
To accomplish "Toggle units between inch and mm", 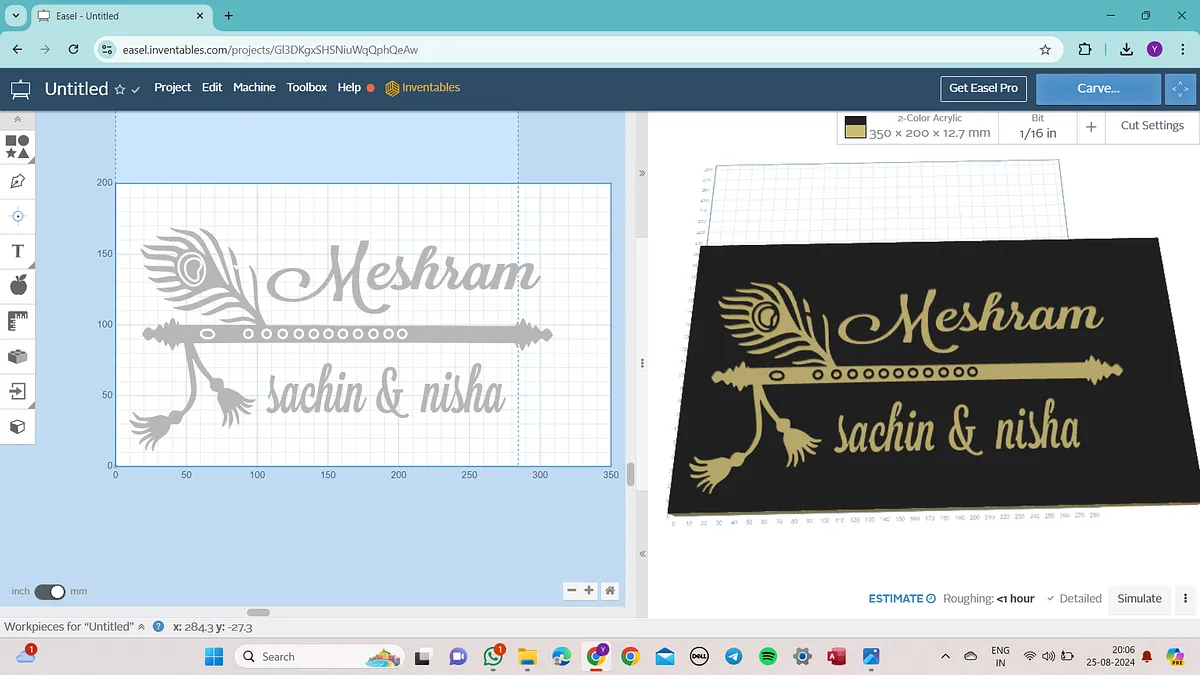I will coord(49,592).
